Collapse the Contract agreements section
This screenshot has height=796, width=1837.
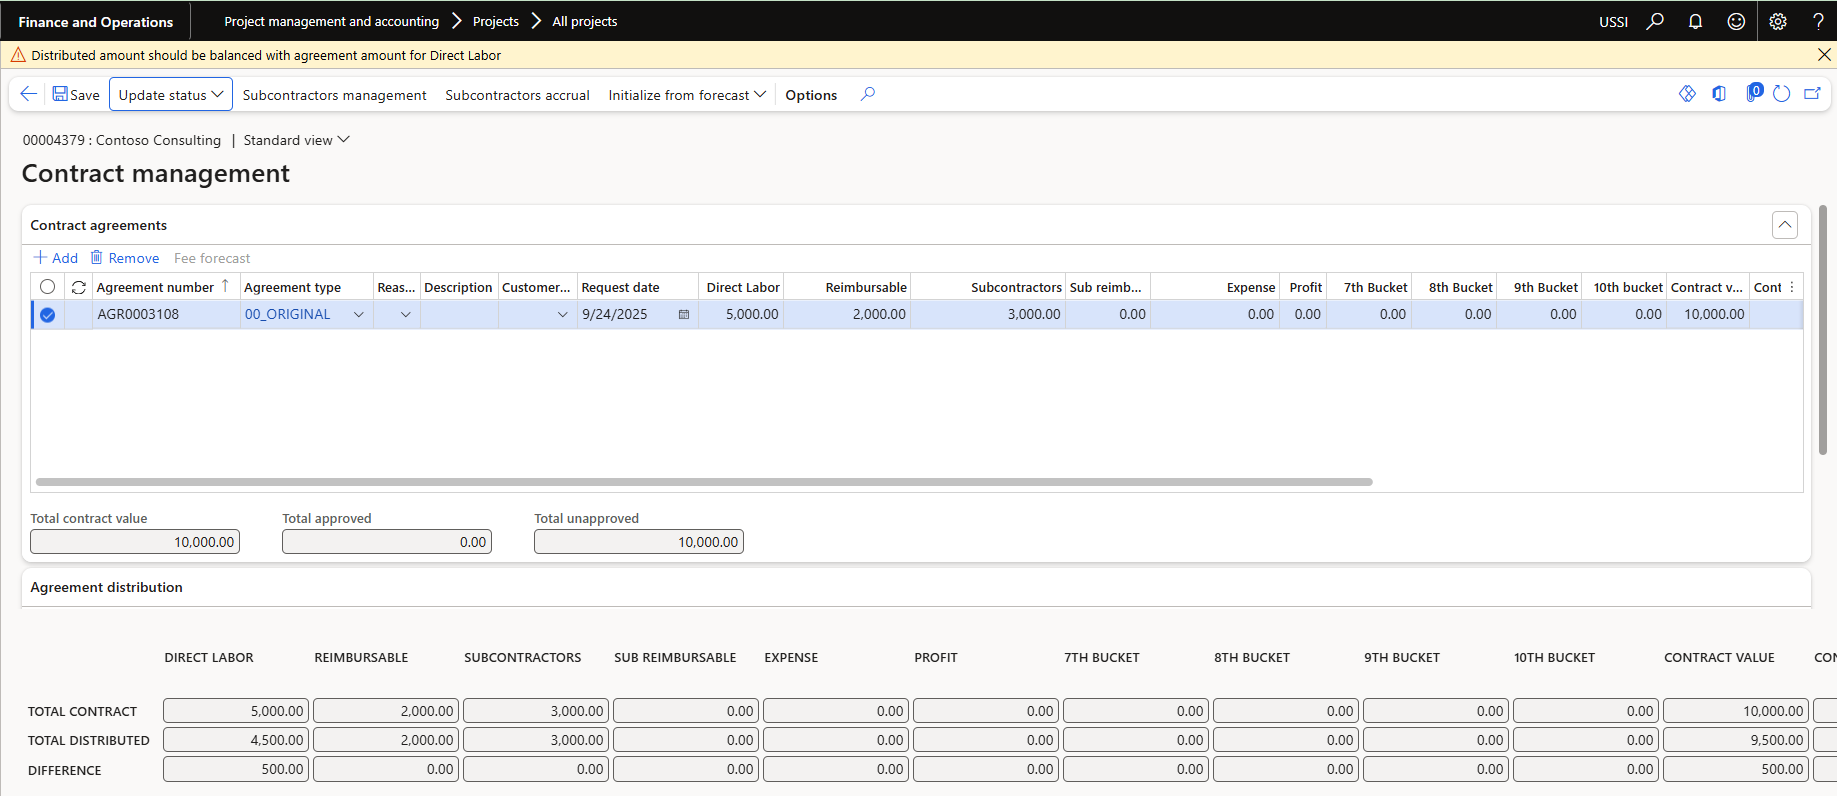click(x=1784, y=225)
